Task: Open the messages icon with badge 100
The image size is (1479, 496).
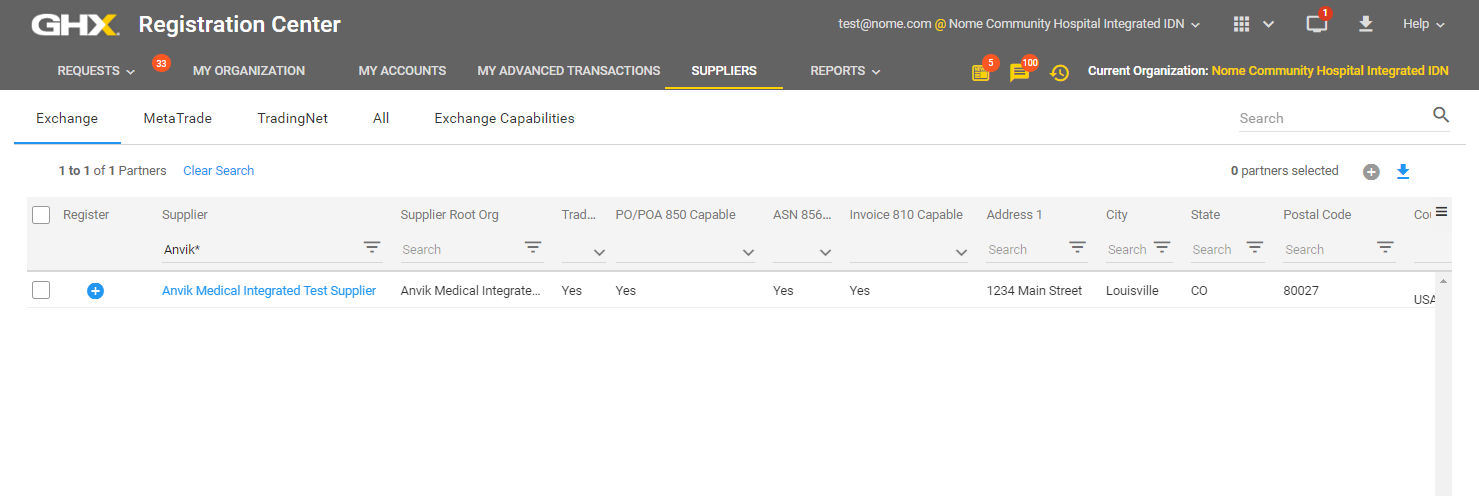Action: (x=1019, y=72)
